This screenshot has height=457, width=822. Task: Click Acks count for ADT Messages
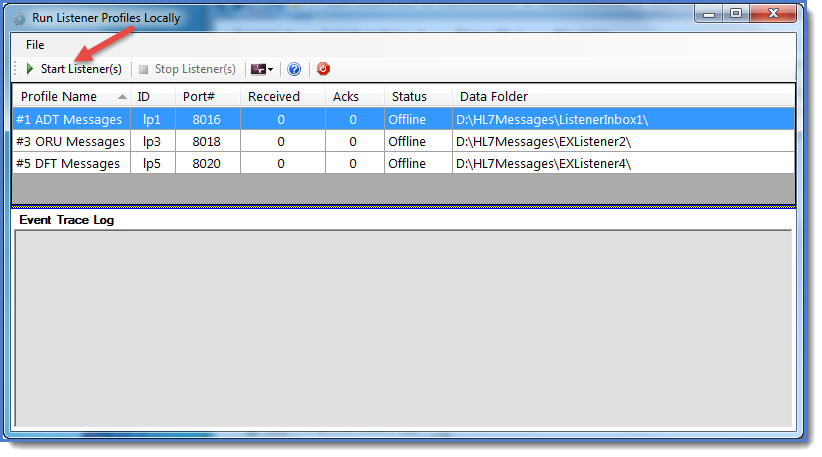353,119
